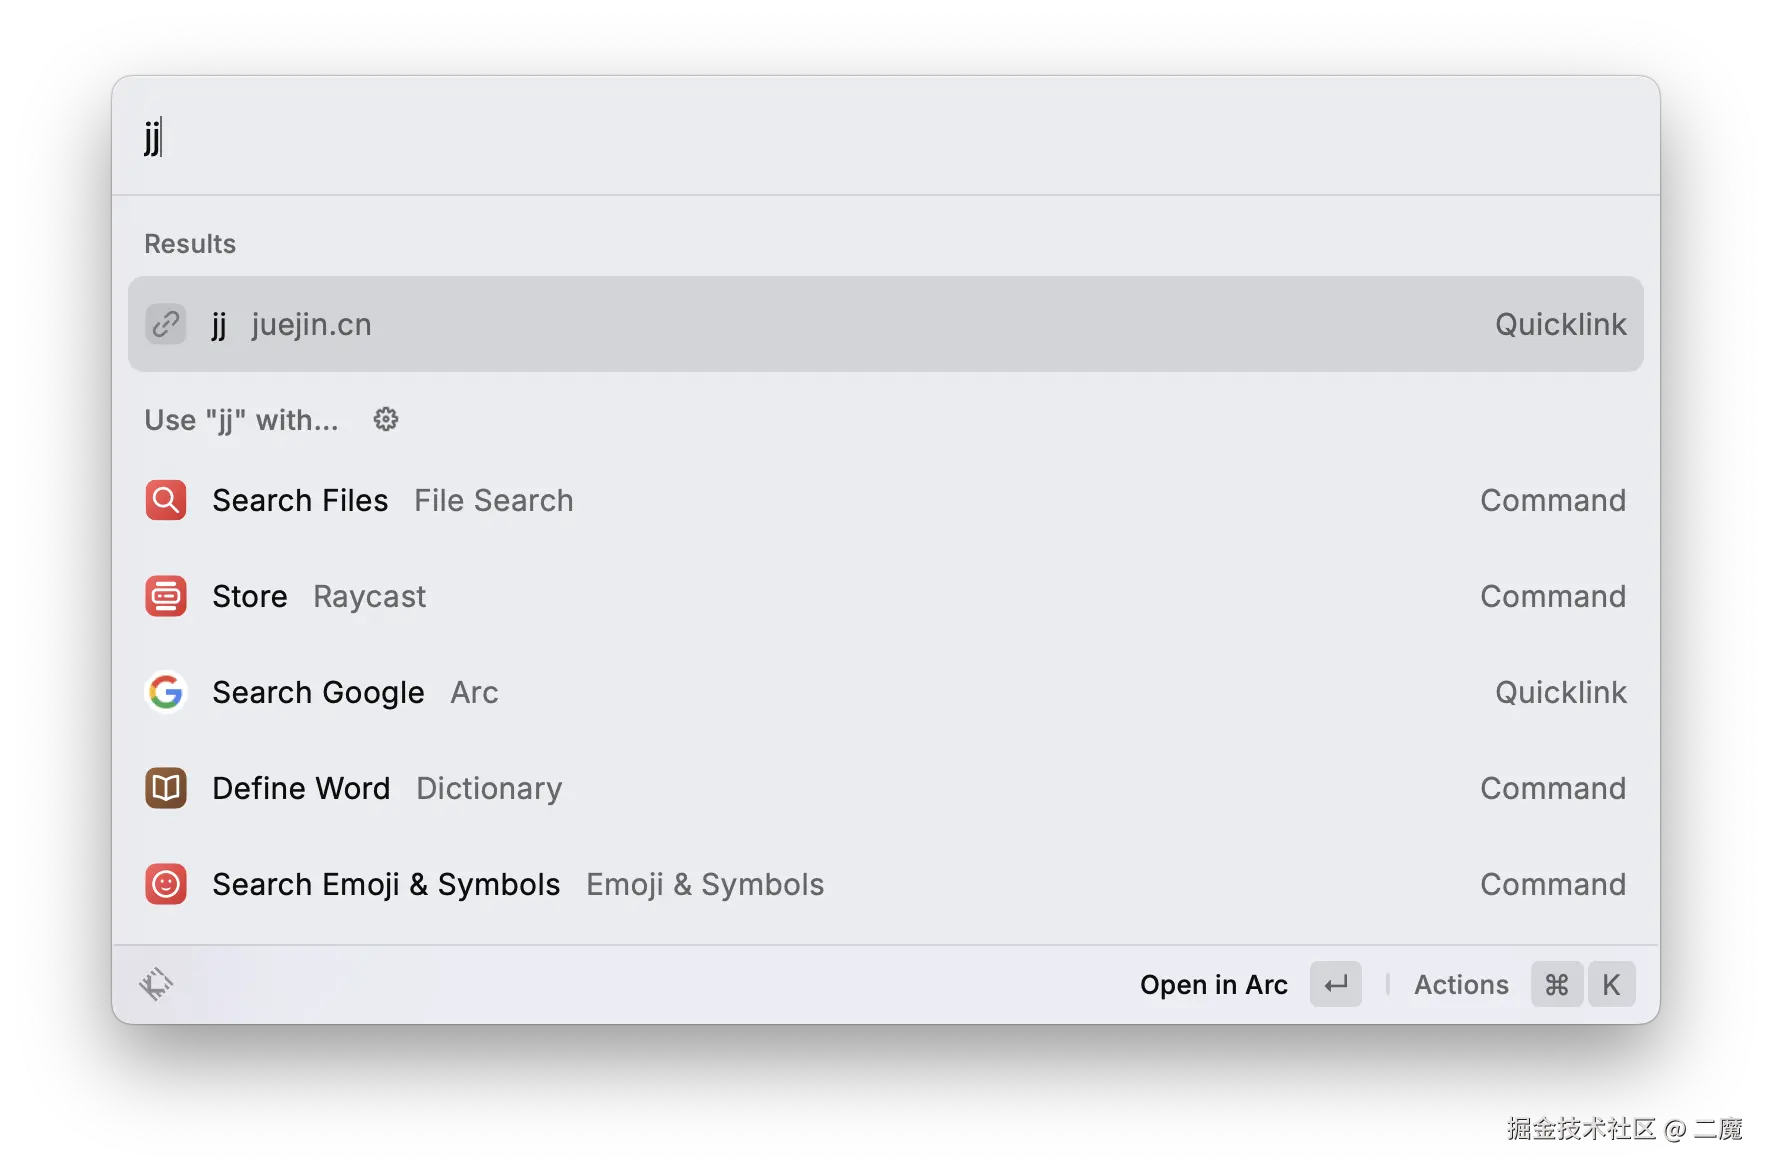Choose Search Emoji & Symbols command row
Viewport: 1772px width, 1172px height.
click(886, 884)
